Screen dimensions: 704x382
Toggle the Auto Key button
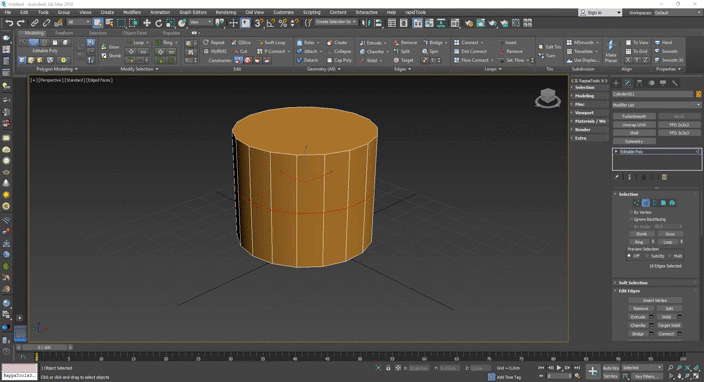(611, 368)
